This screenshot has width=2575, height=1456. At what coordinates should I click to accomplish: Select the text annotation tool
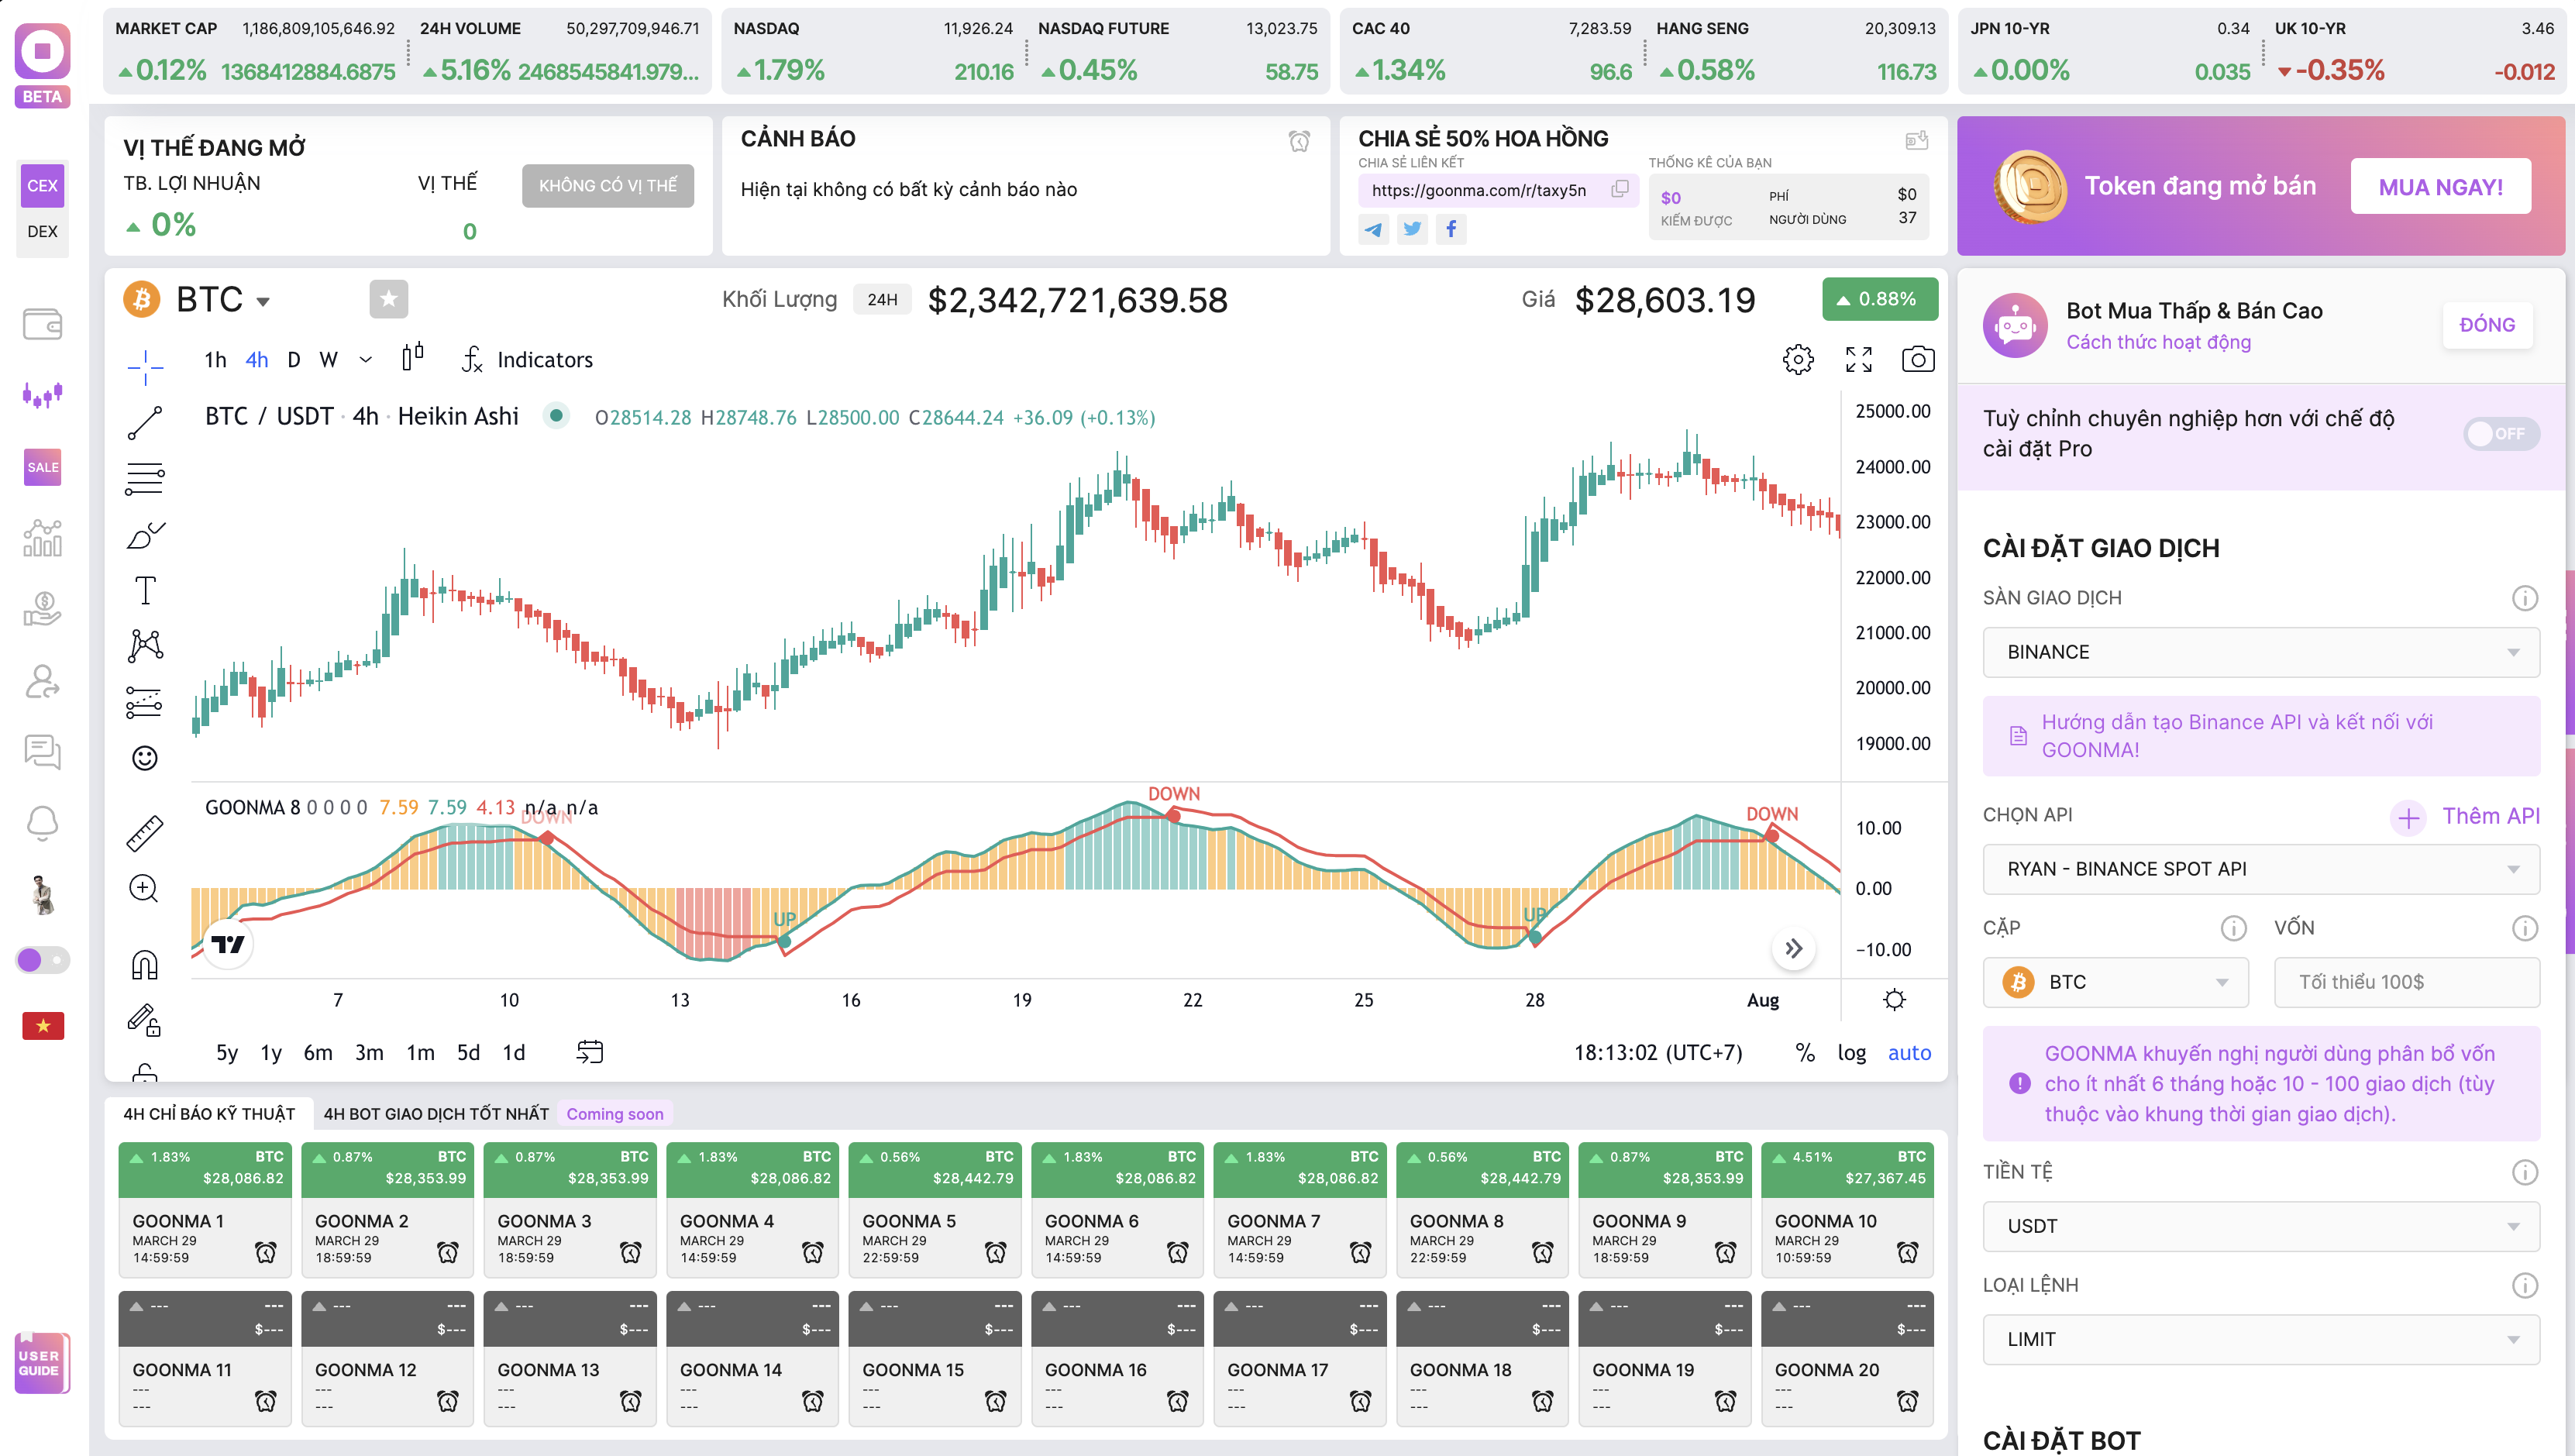(x=145, y=590)
